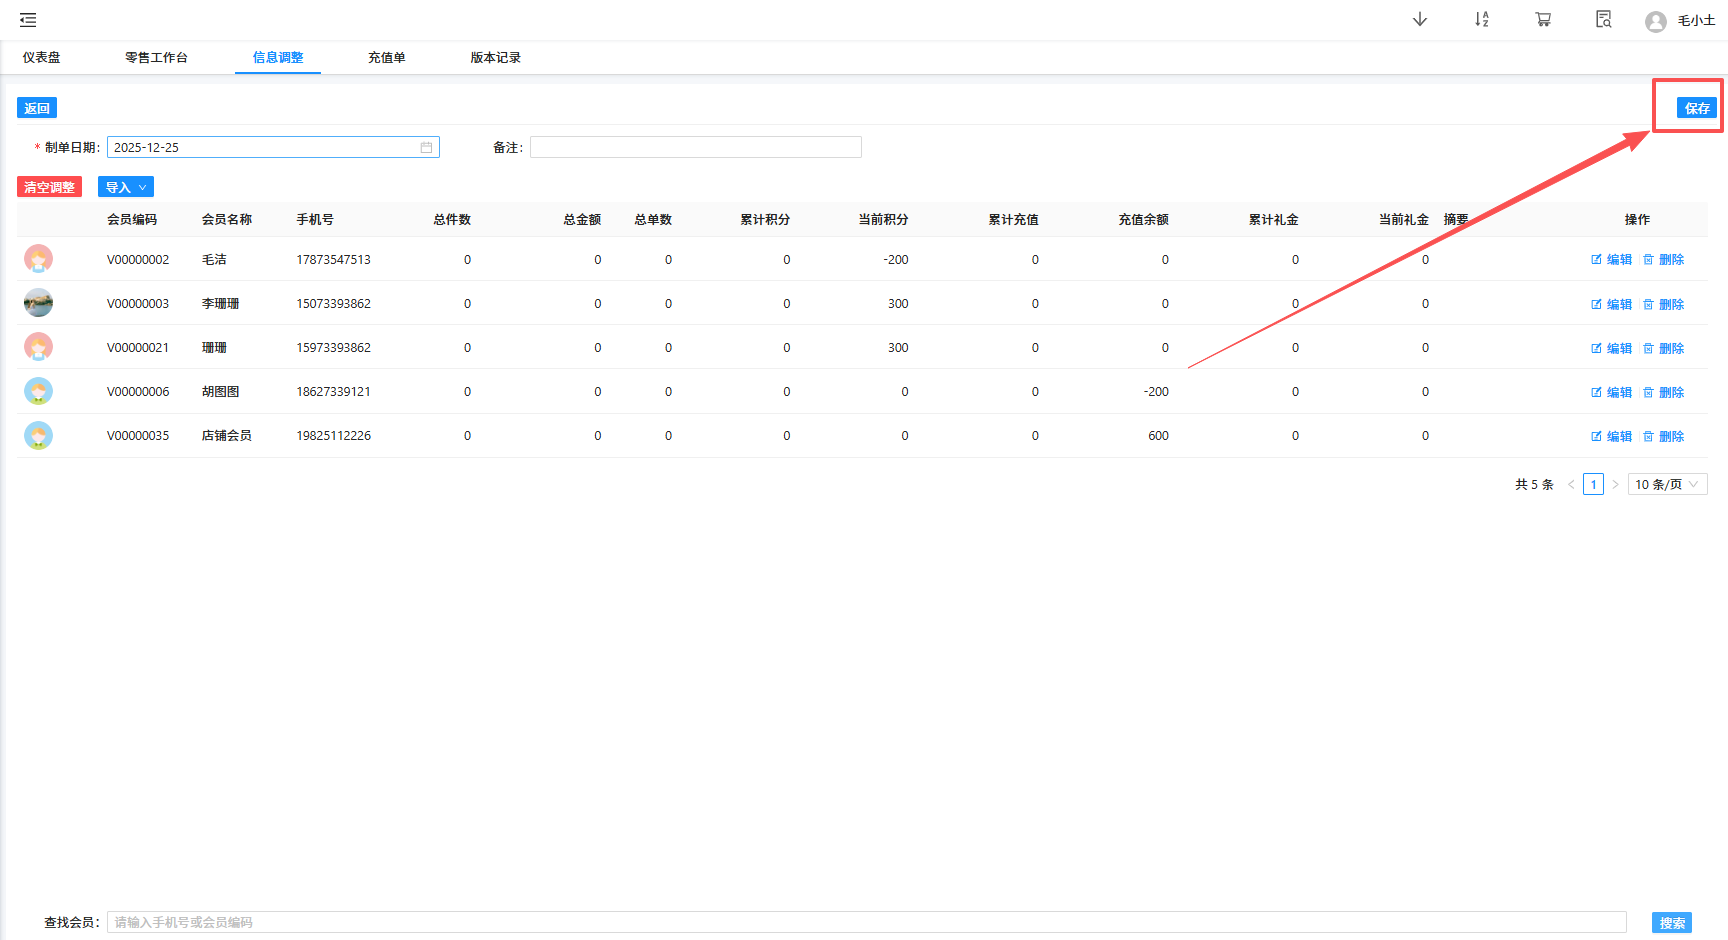Edit member V00000002 毛洁 row
Image resolution: width=1728 pixels, height=940 pixels.
point(1611,260)
